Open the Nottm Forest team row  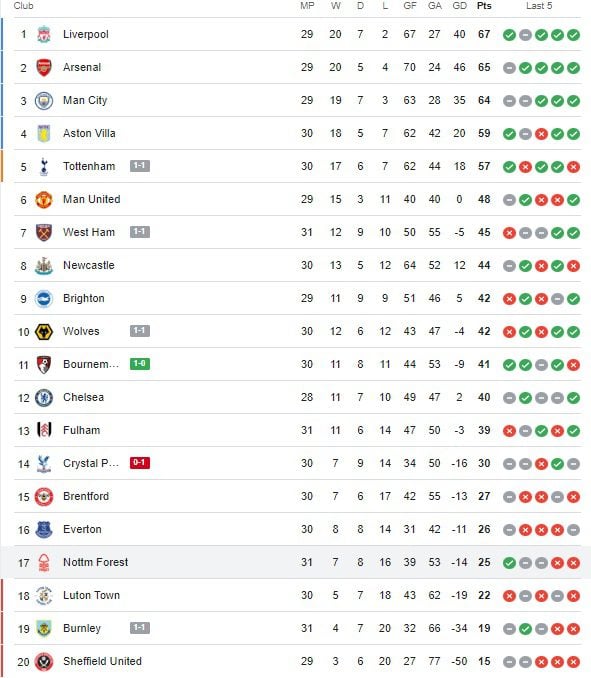295,562
